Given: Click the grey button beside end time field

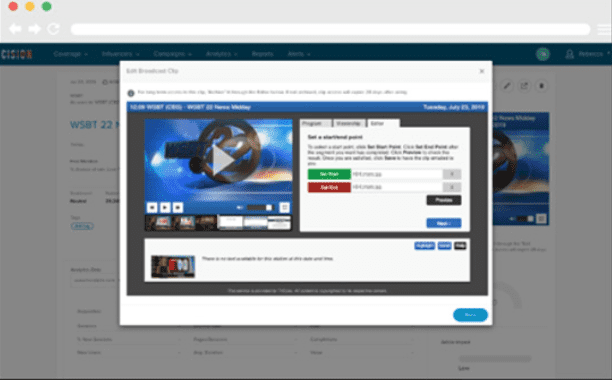Looking at the screenshot, I should tap(452, 187).
